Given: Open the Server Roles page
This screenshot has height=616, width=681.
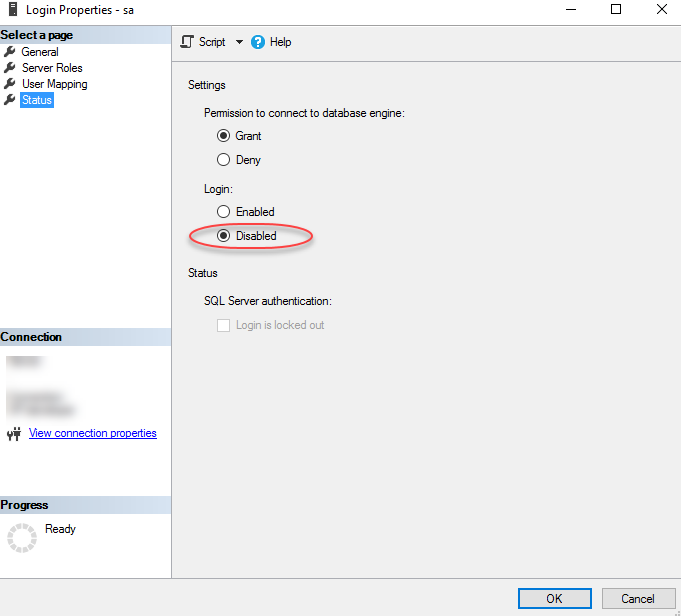Looking at the screenshot, I should [x=52, y=68].
